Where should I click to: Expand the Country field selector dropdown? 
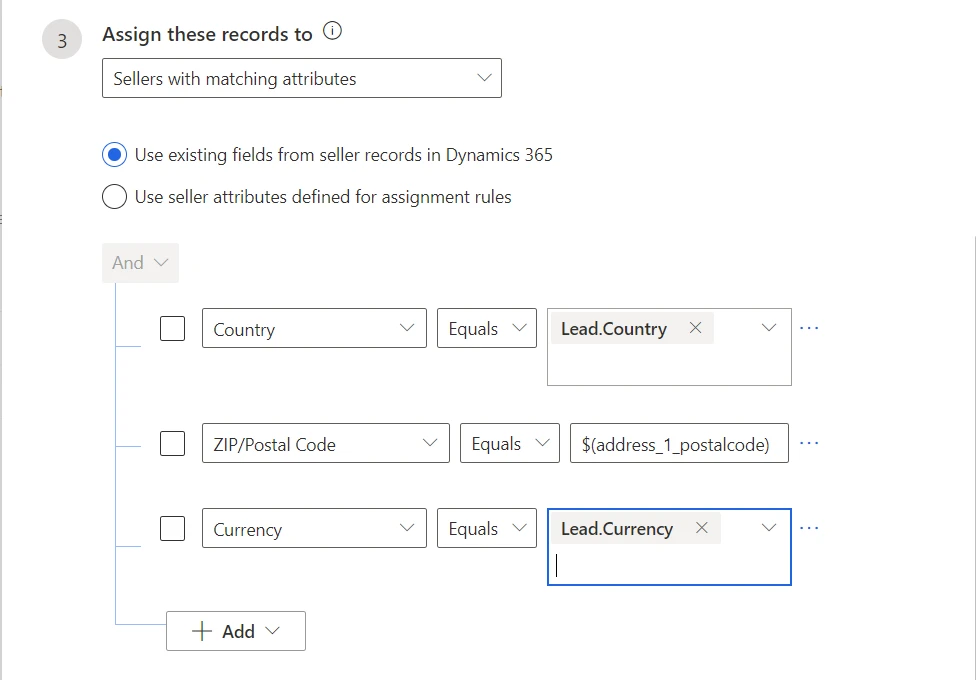[408, 327]
